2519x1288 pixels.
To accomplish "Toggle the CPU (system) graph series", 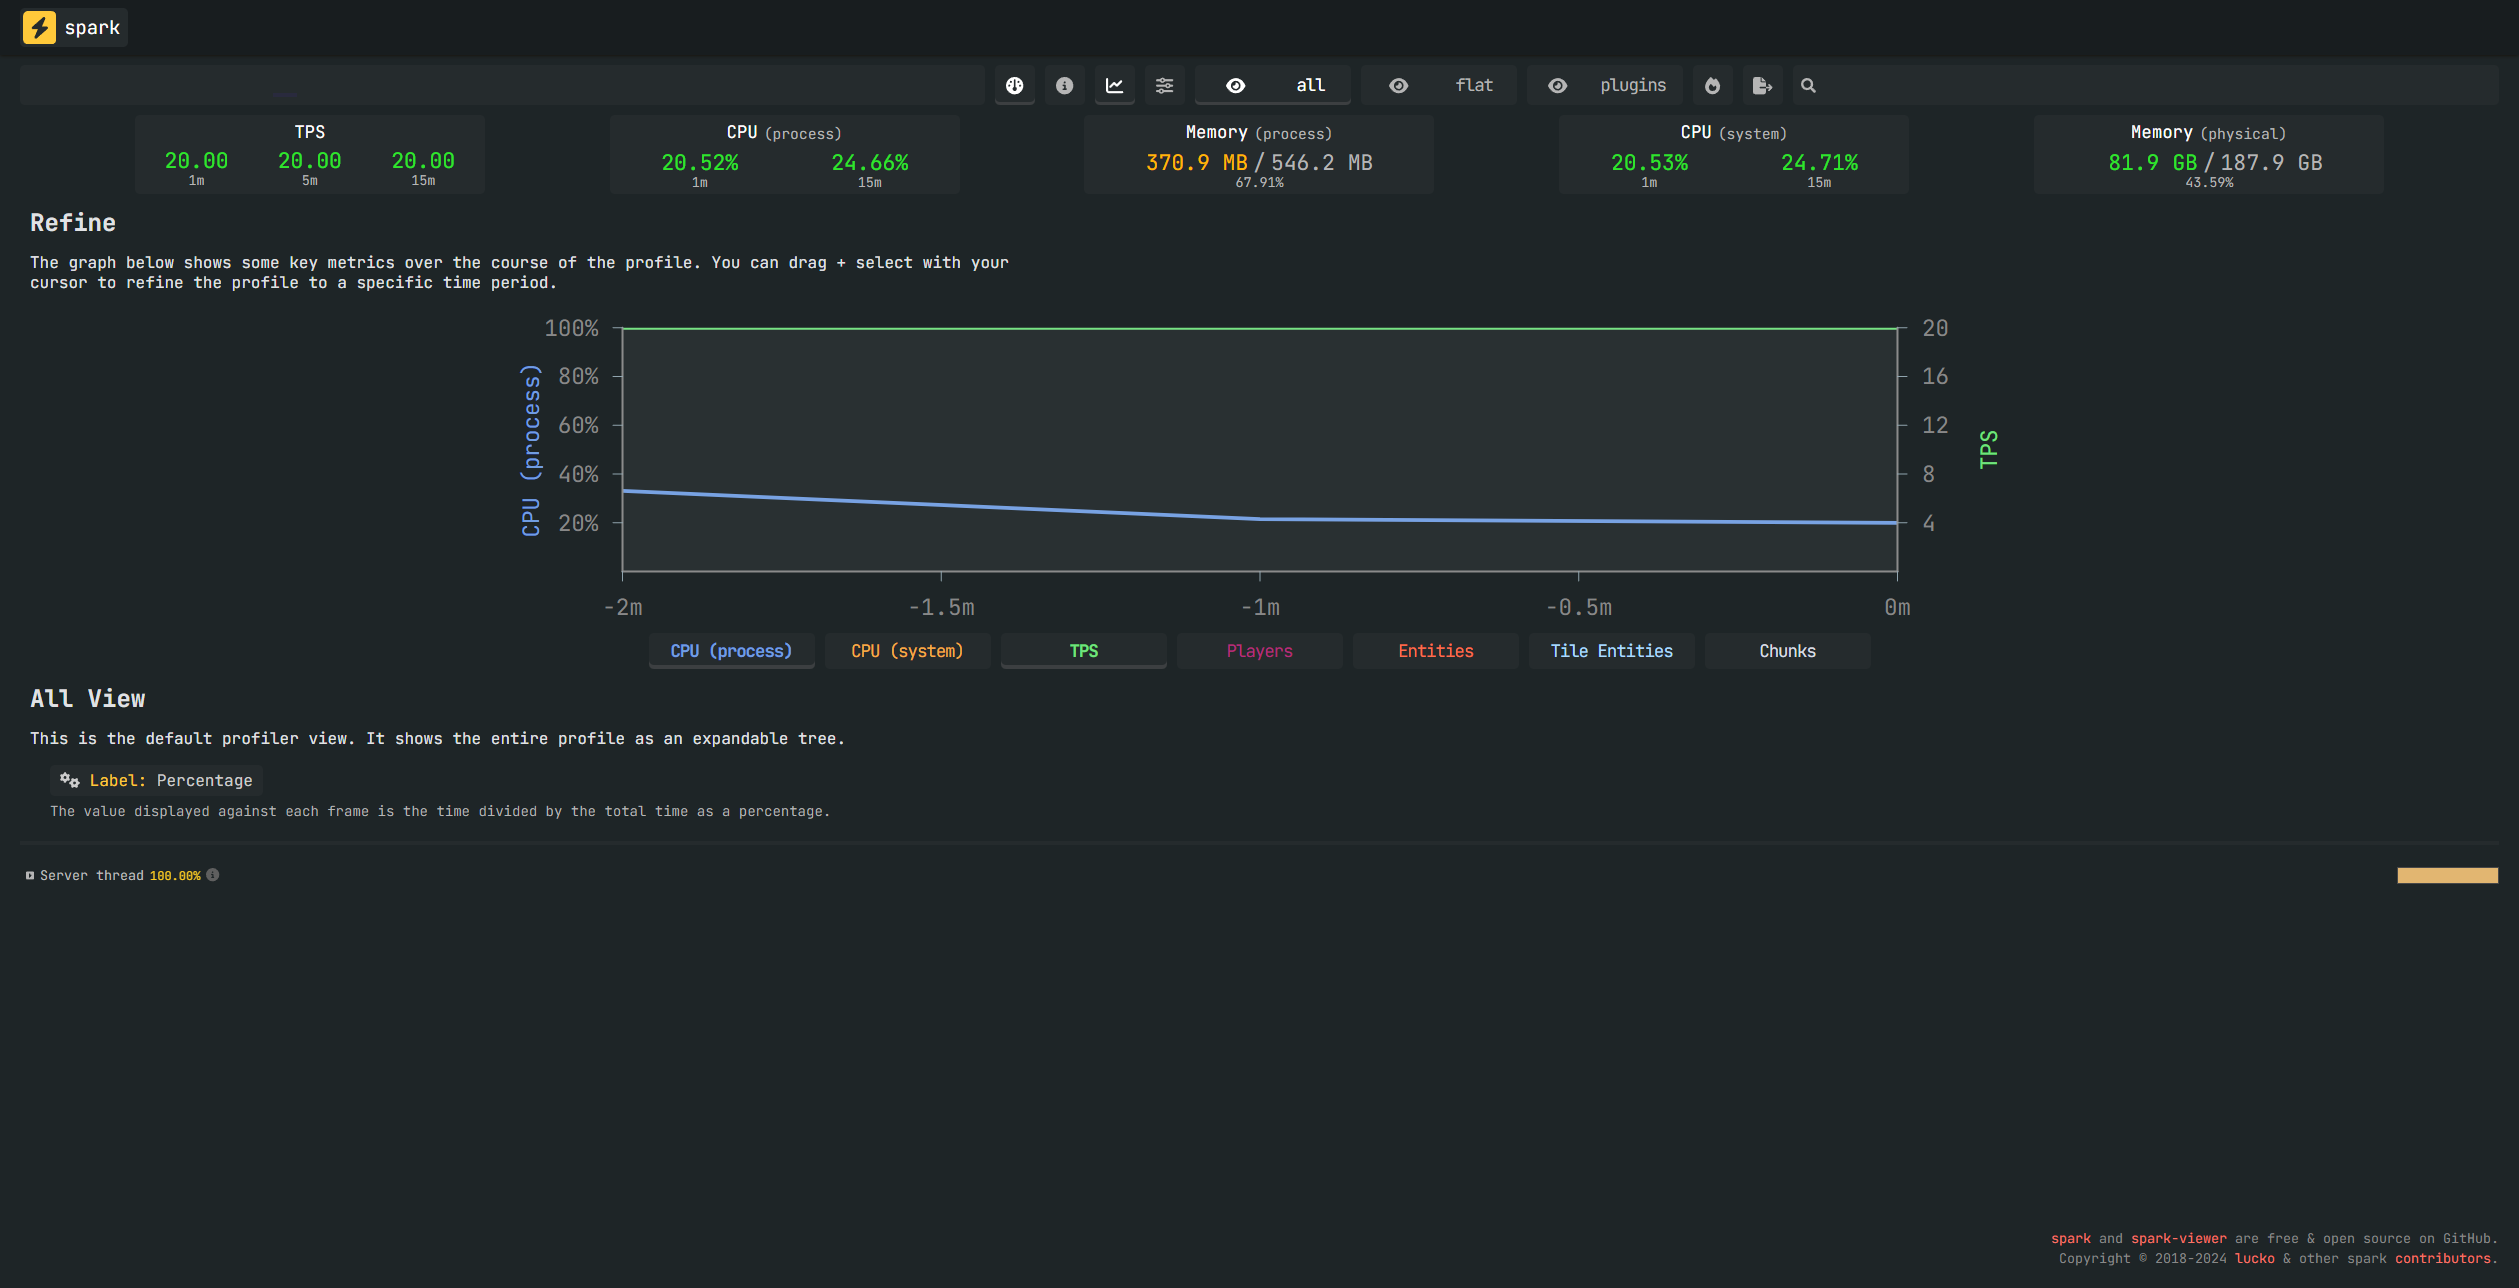I will 907,651.
